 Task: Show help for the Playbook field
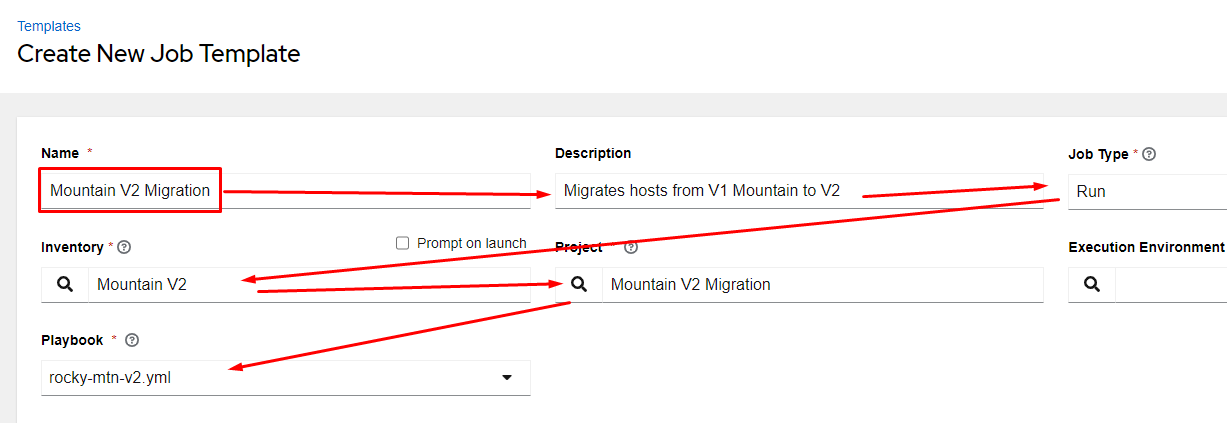[132, 340]
